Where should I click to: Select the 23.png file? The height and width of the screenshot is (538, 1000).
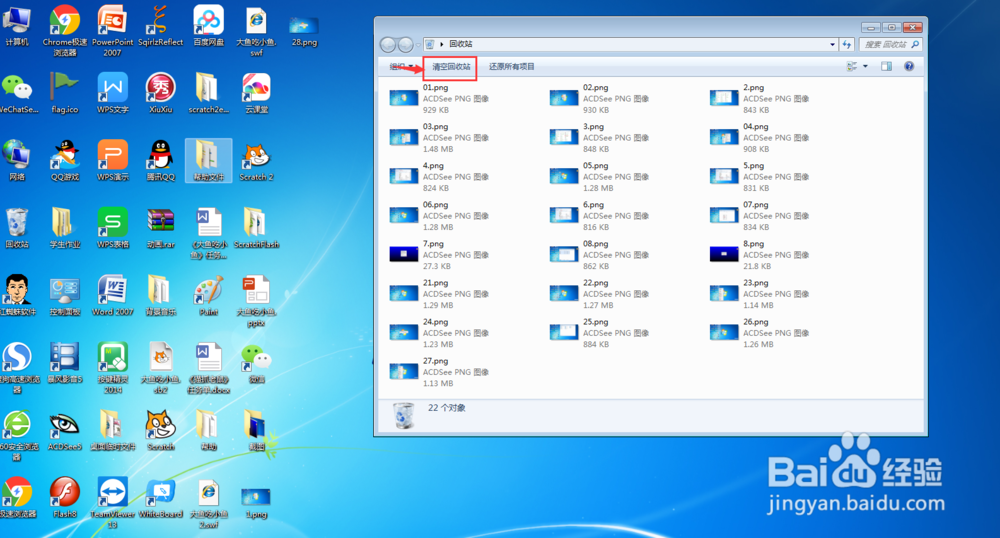point(760,294)
